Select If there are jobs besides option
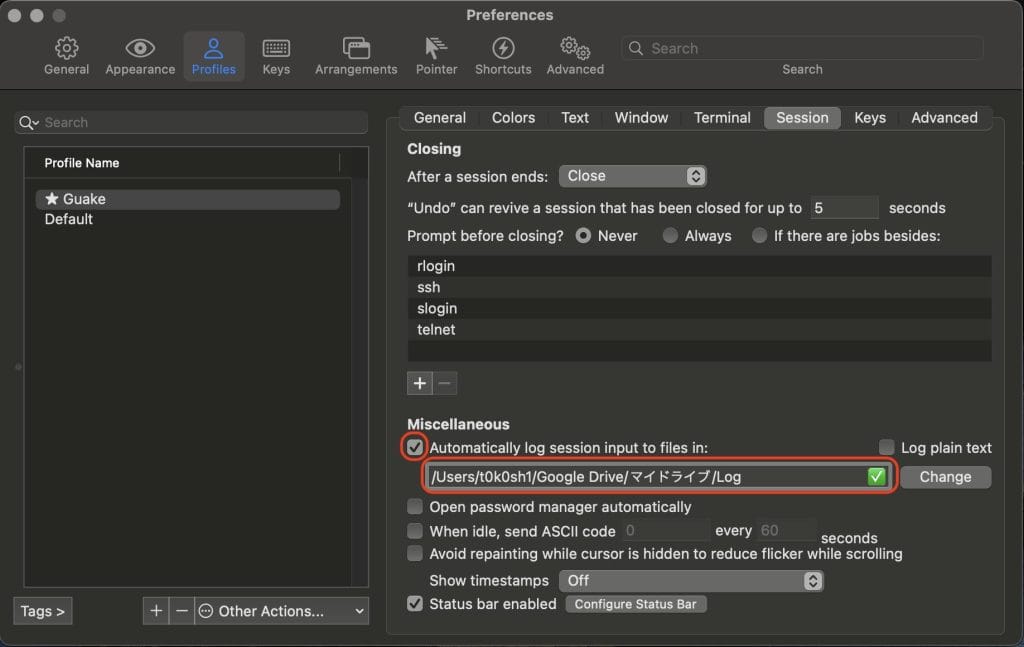The width and height of the screenshot is (1024, 647). (x=760, y=236)
